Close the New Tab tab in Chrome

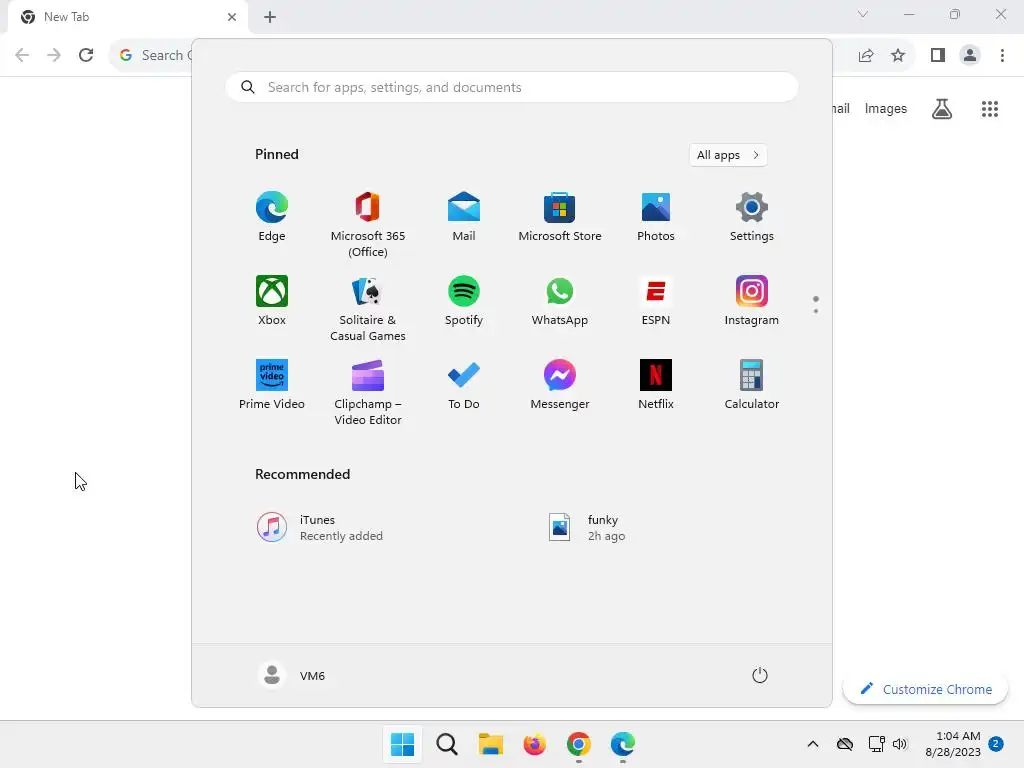(232, 17)
